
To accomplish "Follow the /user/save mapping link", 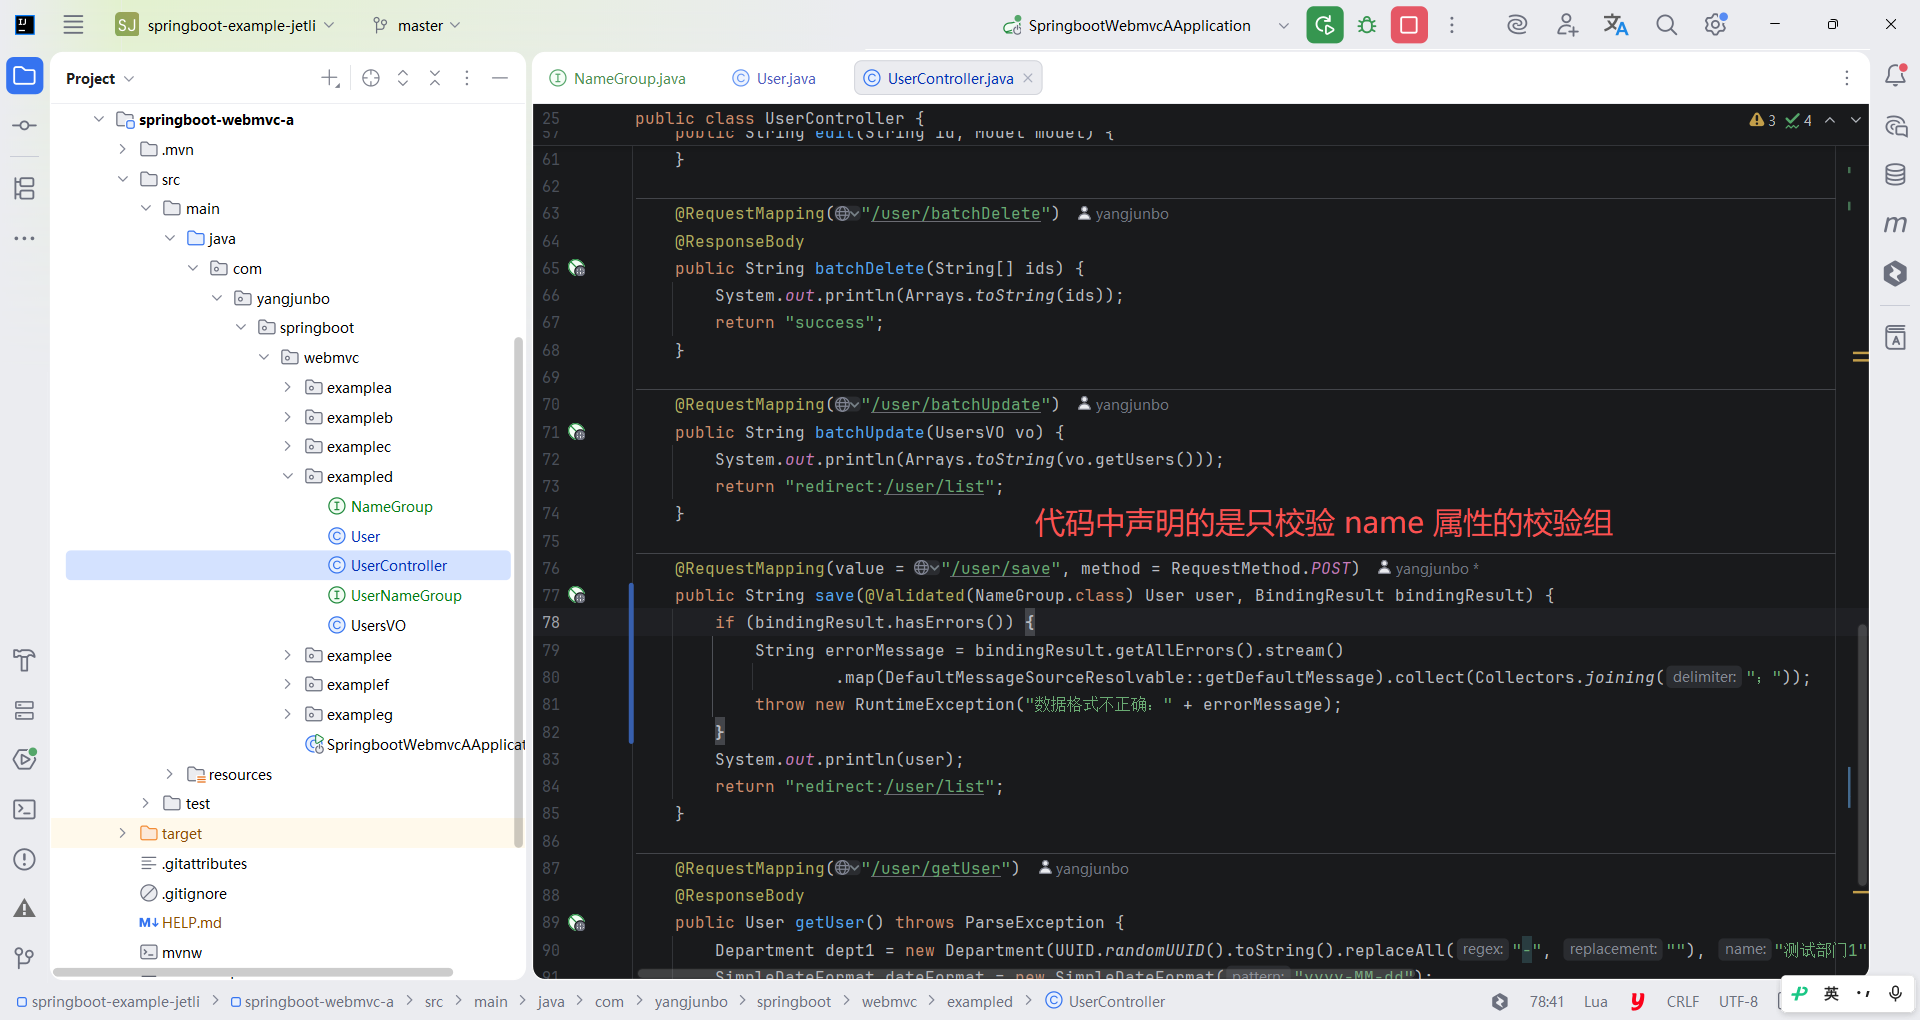I will (1001, 568).
